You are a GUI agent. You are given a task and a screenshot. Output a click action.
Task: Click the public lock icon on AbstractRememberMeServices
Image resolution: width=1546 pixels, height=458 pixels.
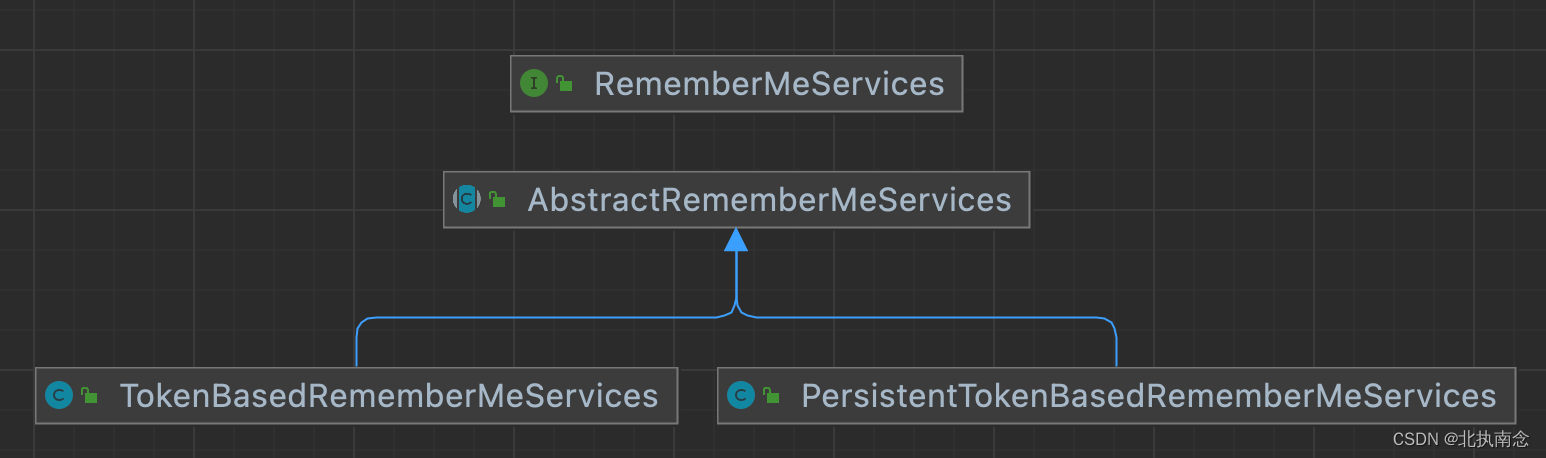[497, 200]
